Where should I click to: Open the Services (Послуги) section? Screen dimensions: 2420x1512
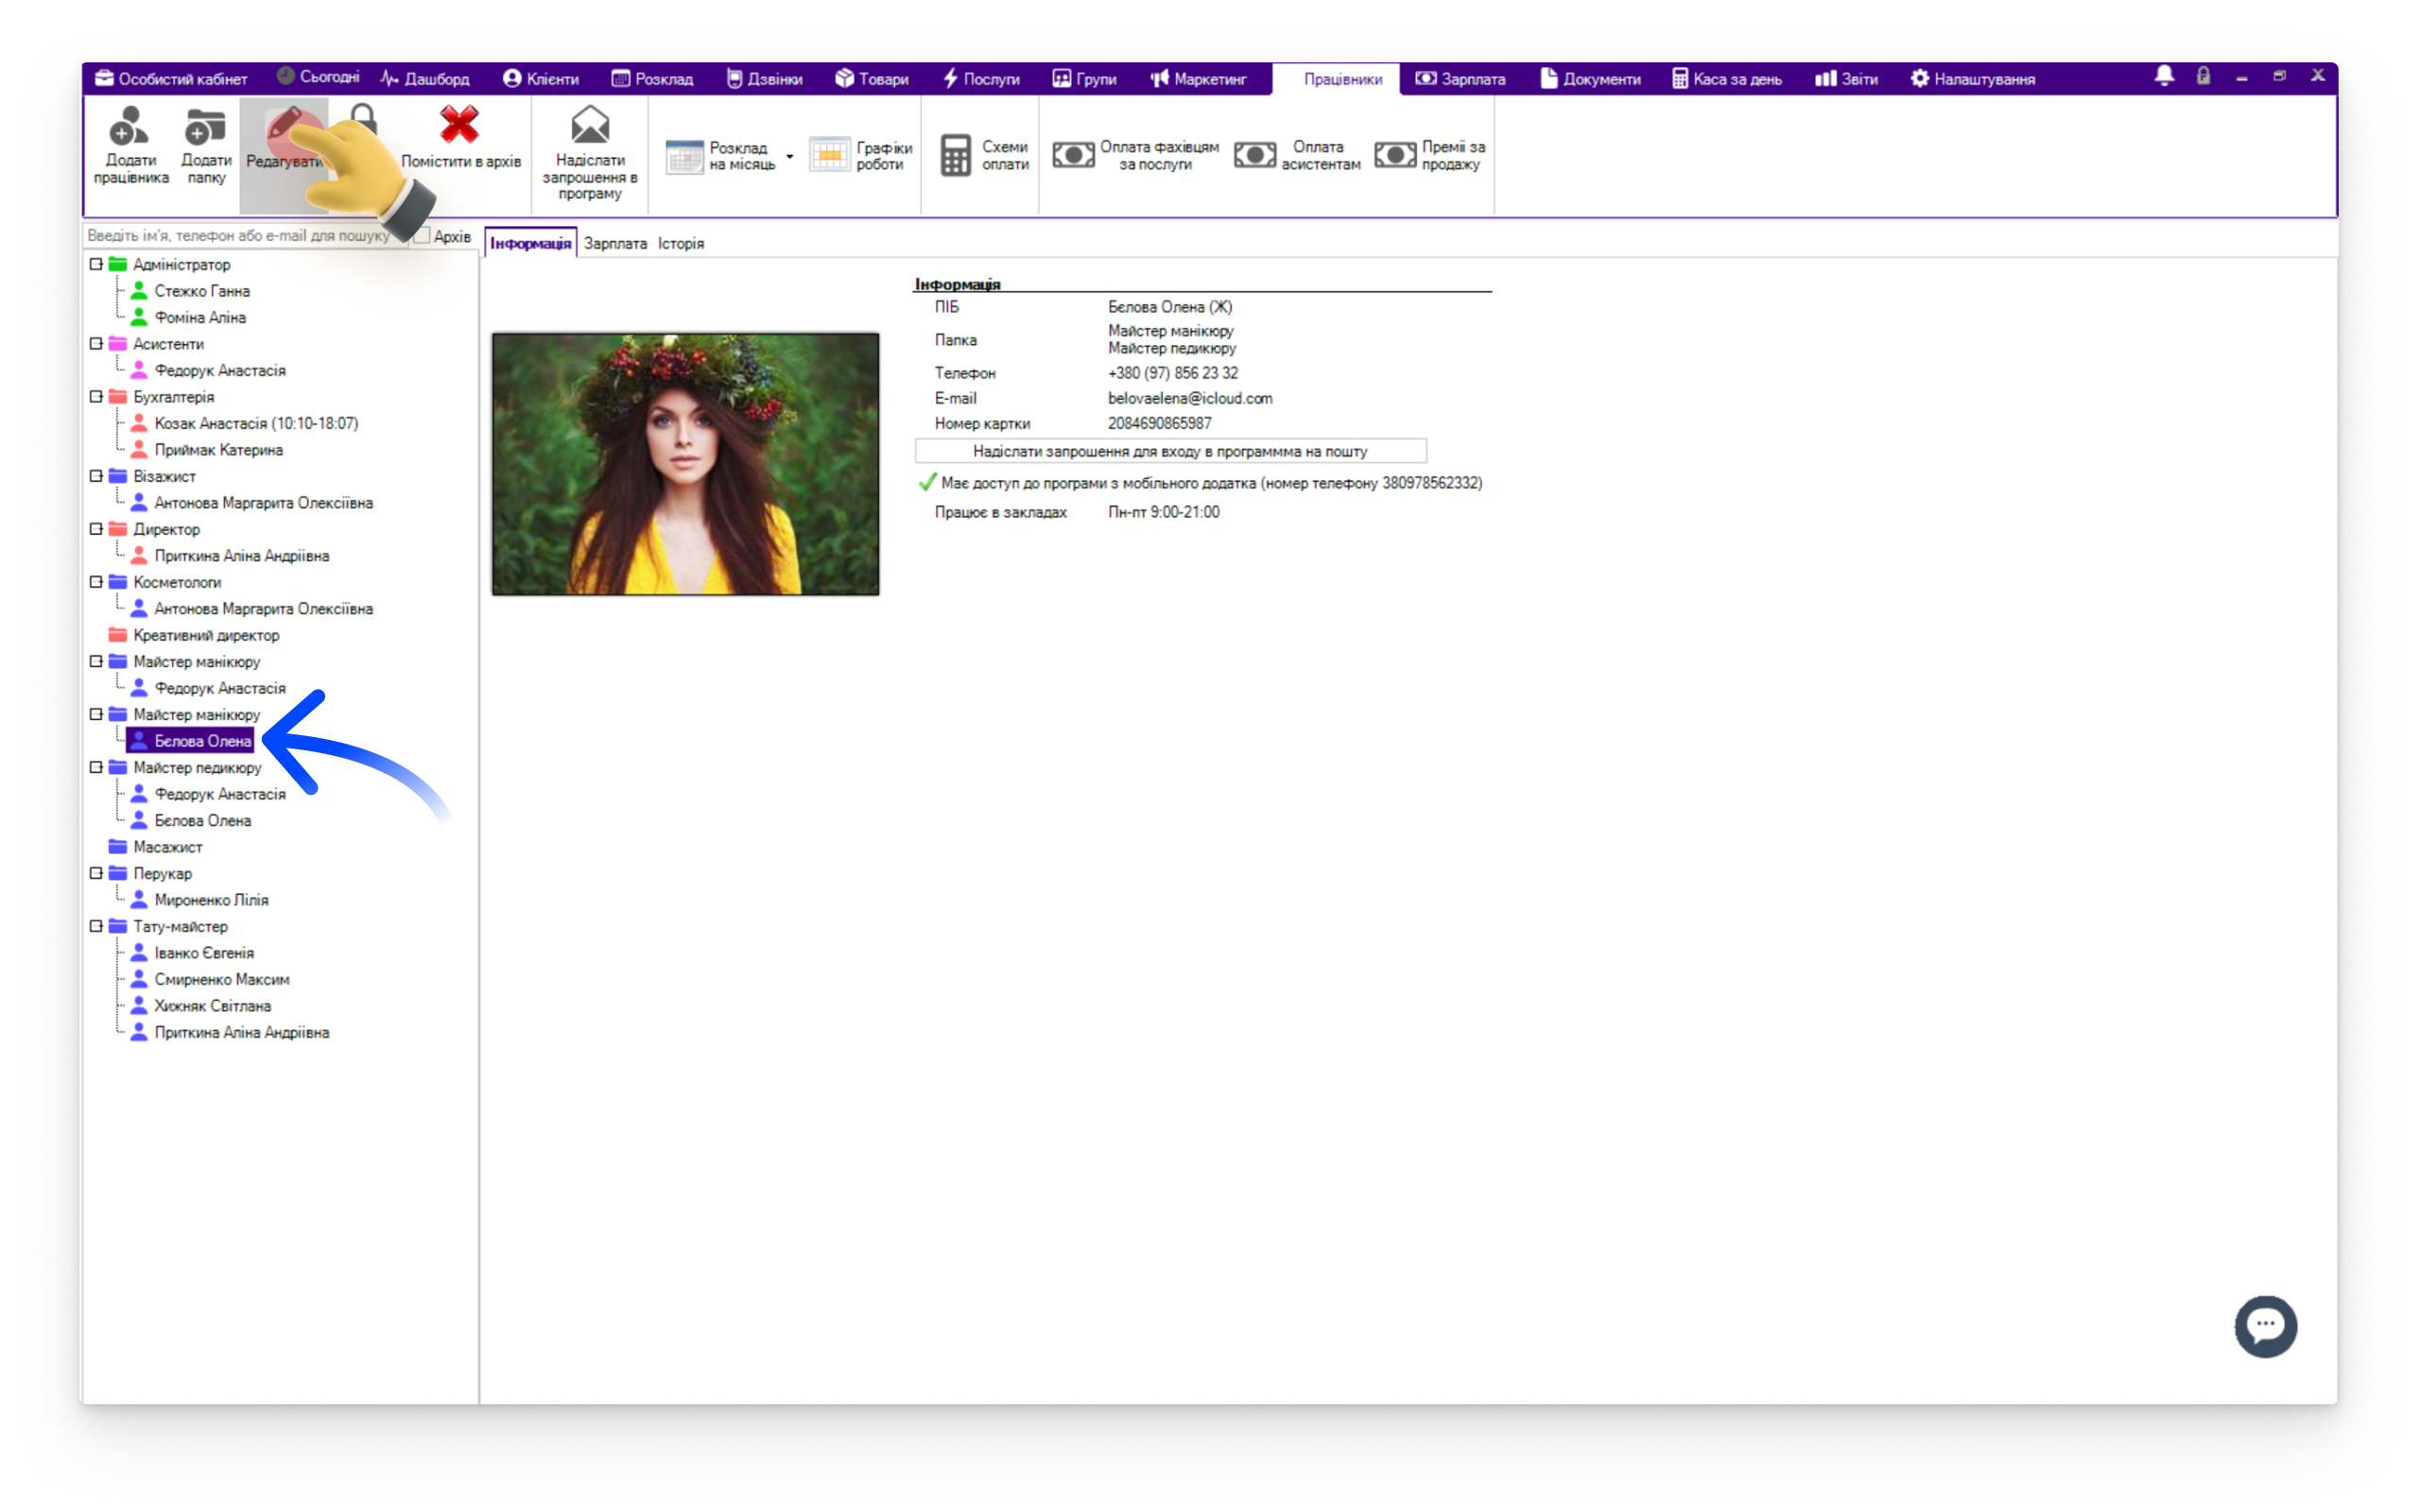click(x=981, y=79)
